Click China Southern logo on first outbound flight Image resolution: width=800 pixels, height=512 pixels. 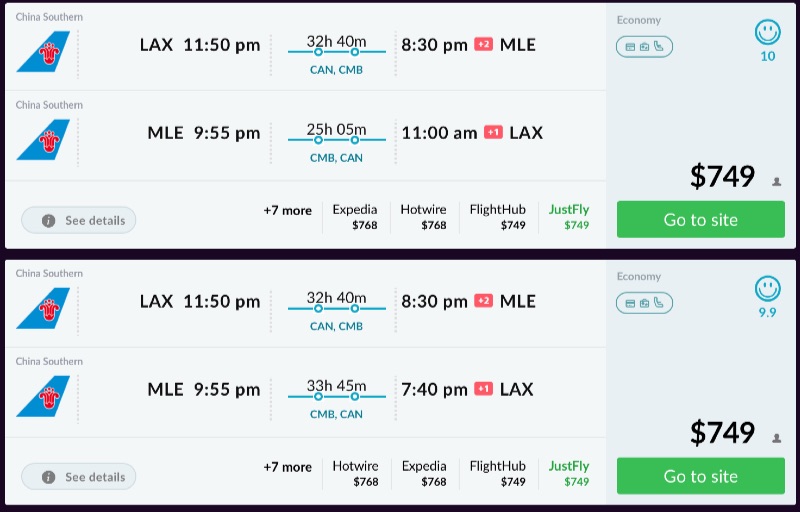[x=43, y=51]
